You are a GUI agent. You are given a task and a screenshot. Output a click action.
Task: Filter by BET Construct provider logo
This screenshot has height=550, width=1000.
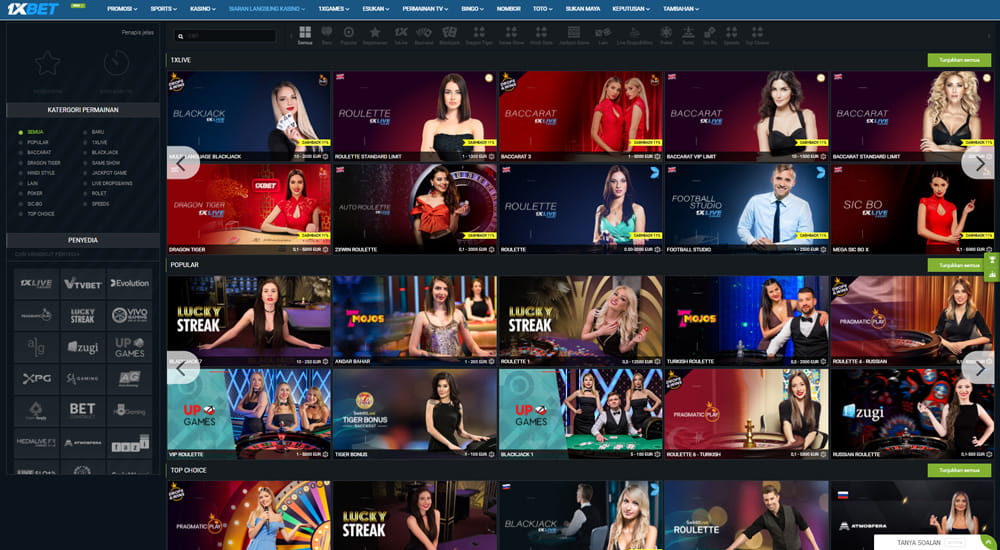click(x=83, y=410)
